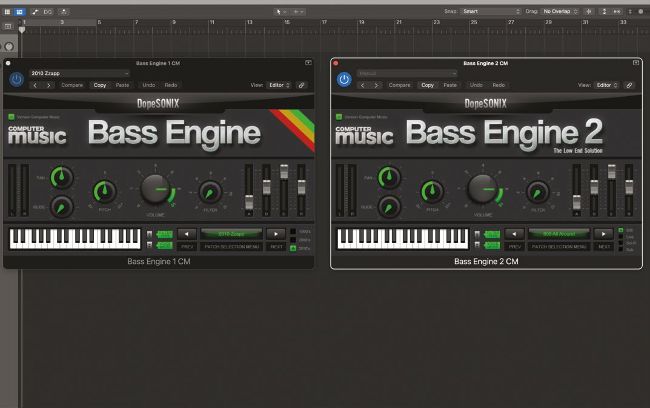Screen dimensions: 650x408
Task: Click Redo in Bass Engine 1 CM
Action: click(x=171, y=85)
